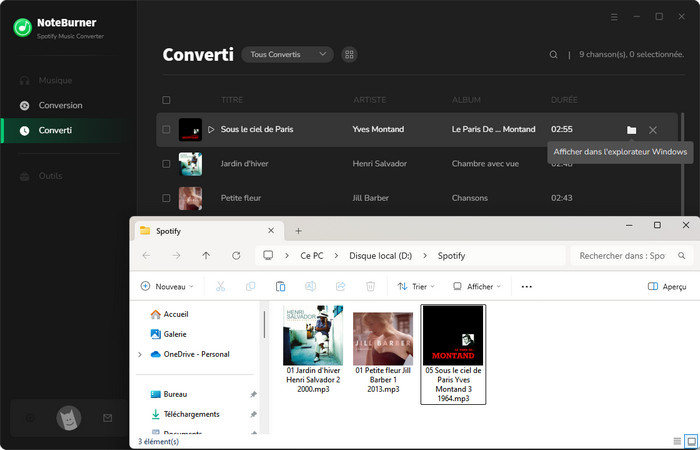Toggle the Aperçu preview pane

667,287
